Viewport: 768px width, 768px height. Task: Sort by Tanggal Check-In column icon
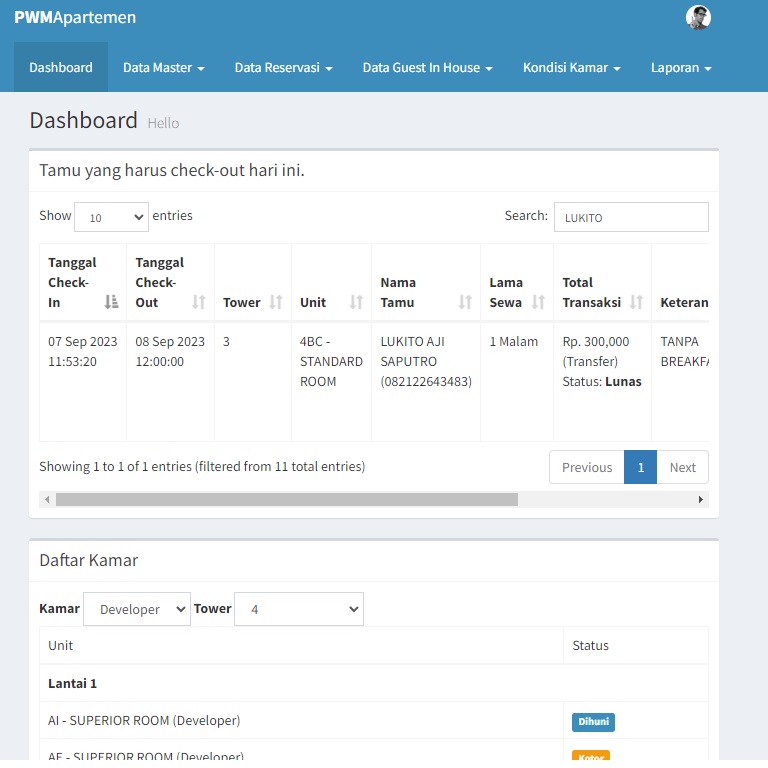111,302
